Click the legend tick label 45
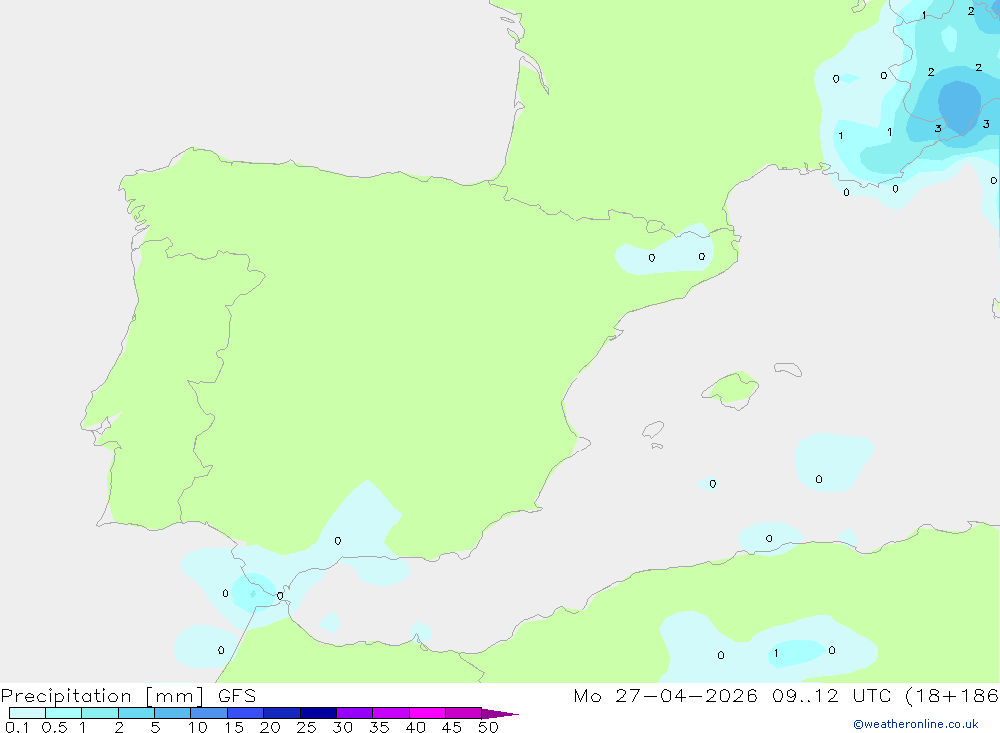 tap(452, 727)
